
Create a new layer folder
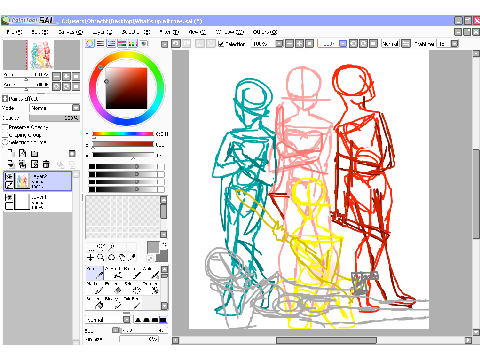pyautogui.click(x=34, y=153)
